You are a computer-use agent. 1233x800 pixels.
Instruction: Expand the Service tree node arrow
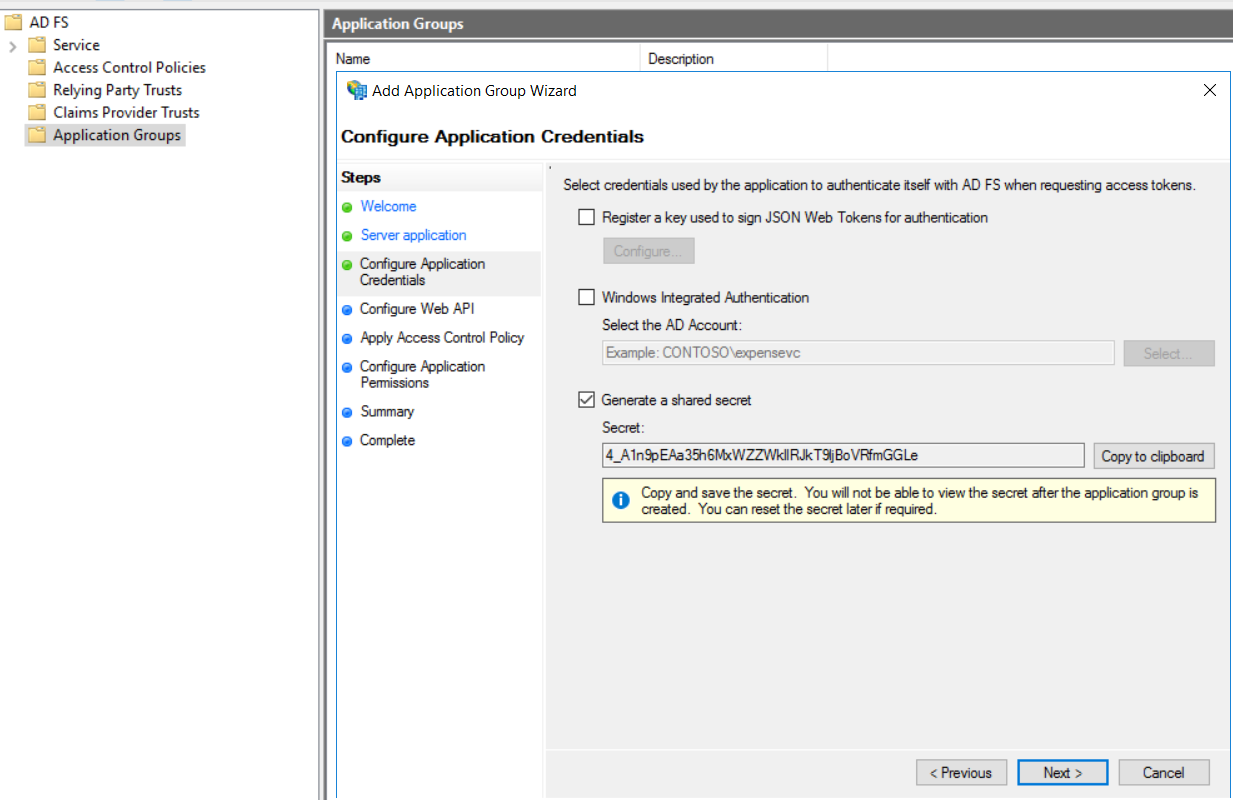point(13,46)
